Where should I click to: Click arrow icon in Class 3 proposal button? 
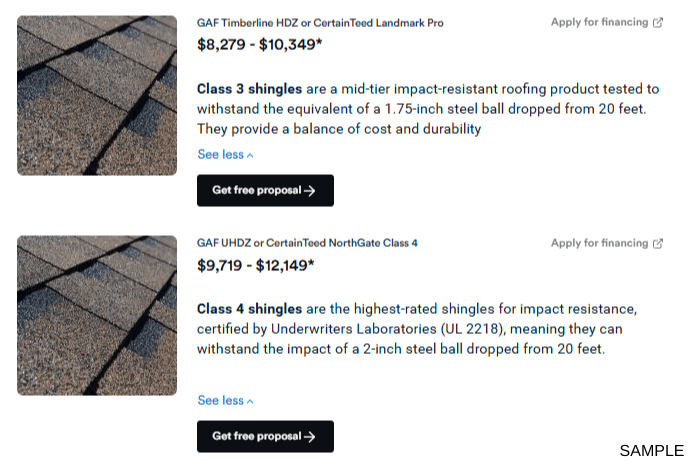click(x=310, y=190)
